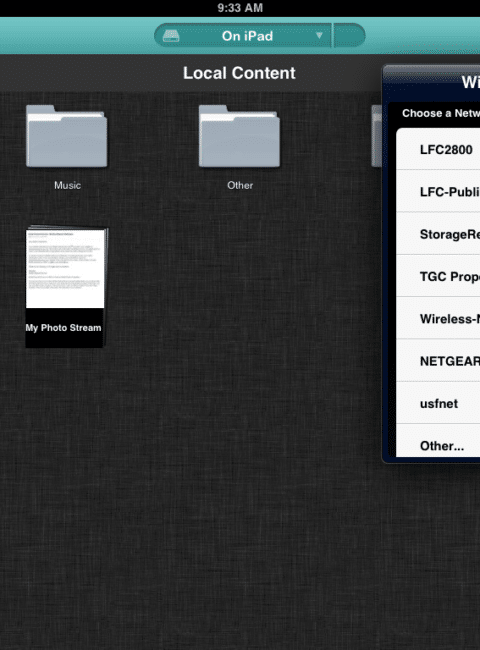480x650 pixels.
Task: Select the Wireless- network entry
Action: click(x=438, y=318)
